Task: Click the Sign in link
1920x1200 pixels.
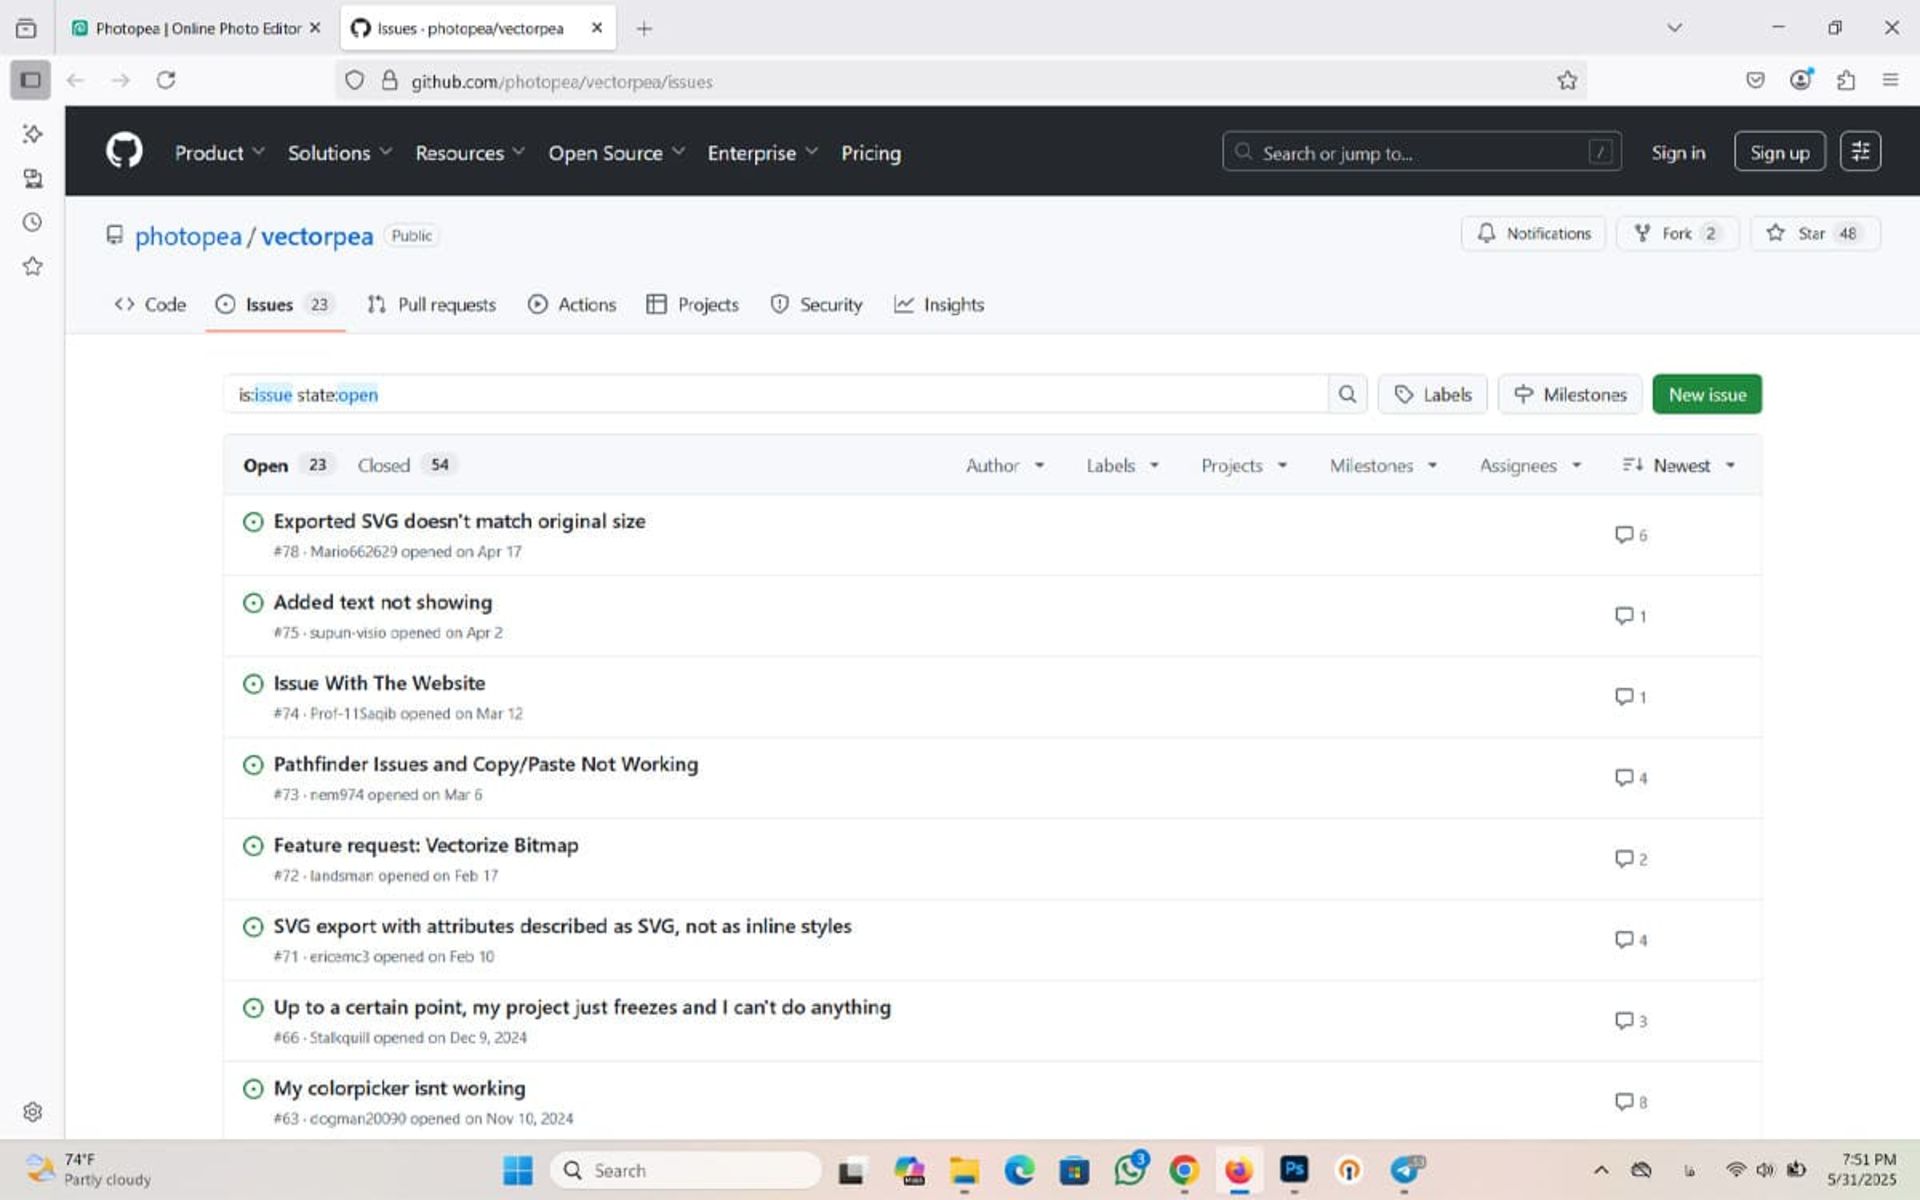Action: click(1678, 152)
